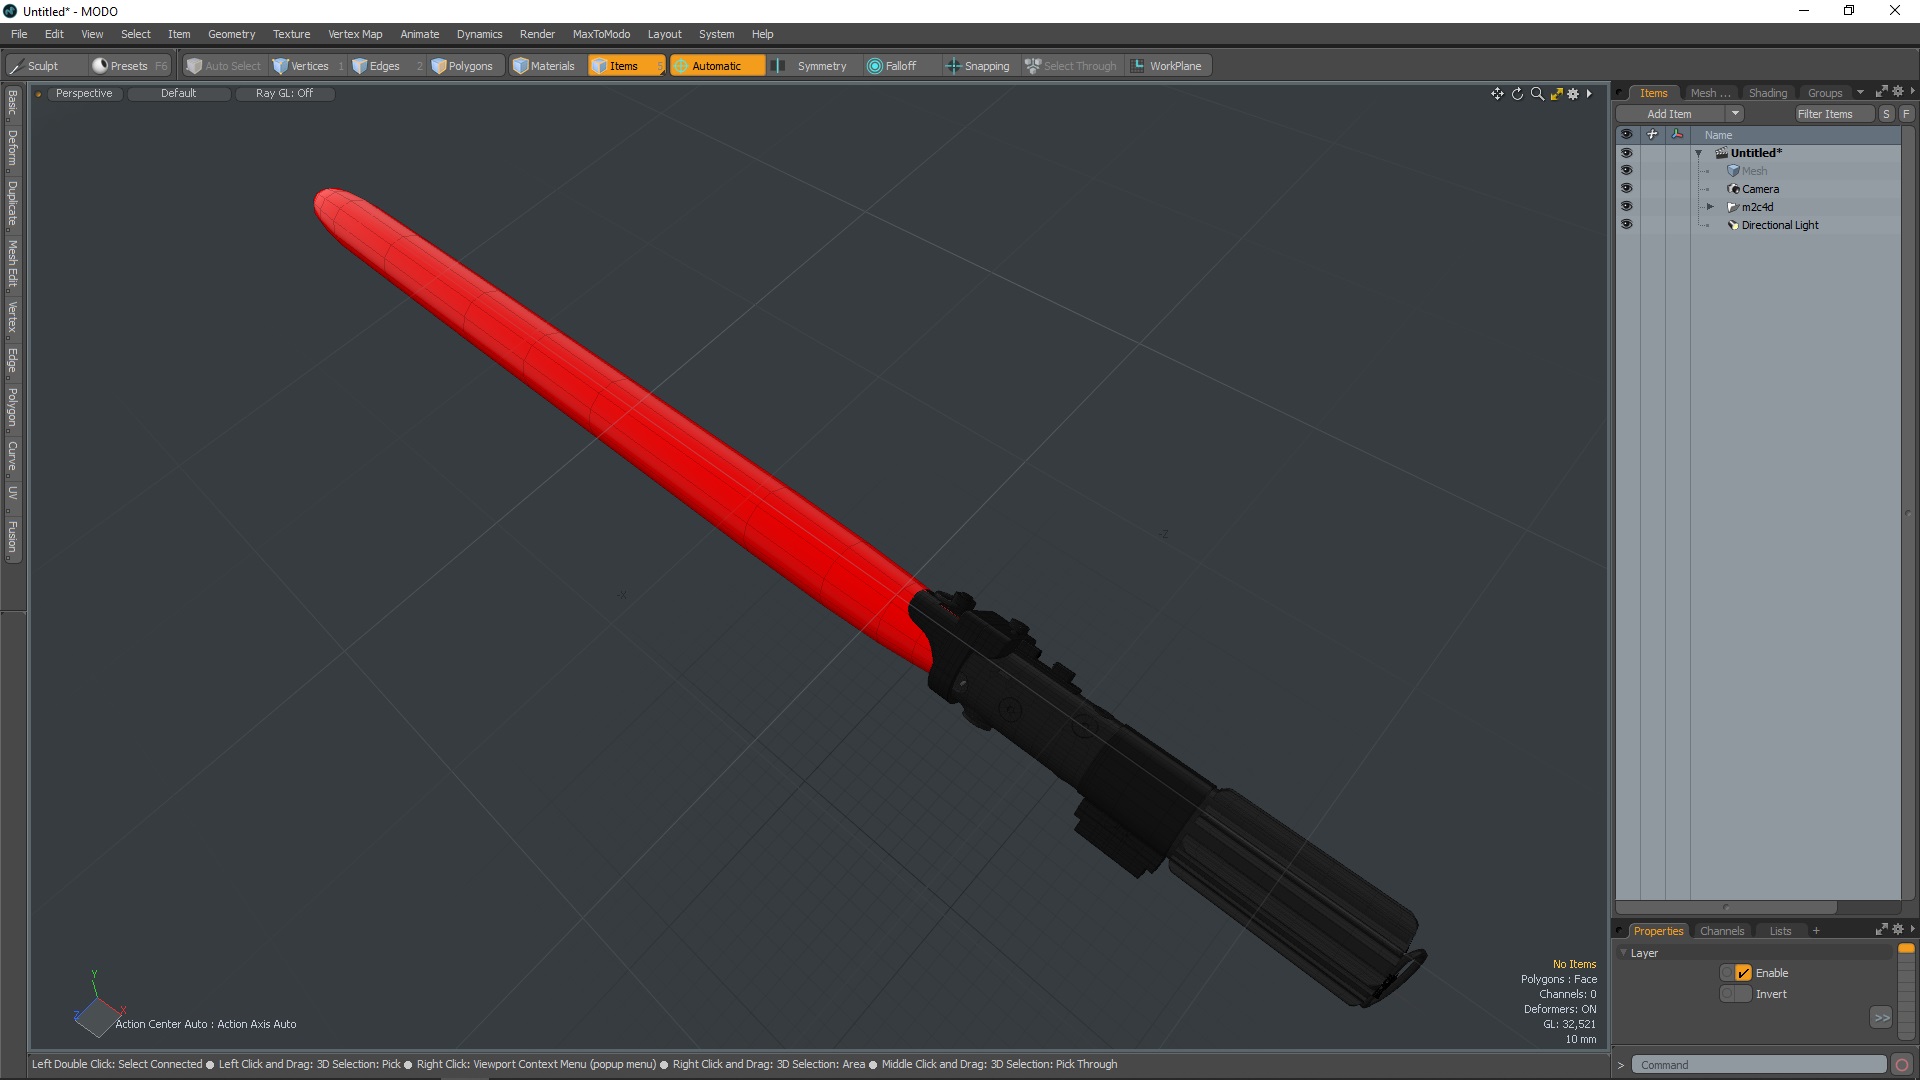This screenshot has height=1080, width=1920.
Task: Add a new tab with the plus button
Action: [x=1816, y=931]
